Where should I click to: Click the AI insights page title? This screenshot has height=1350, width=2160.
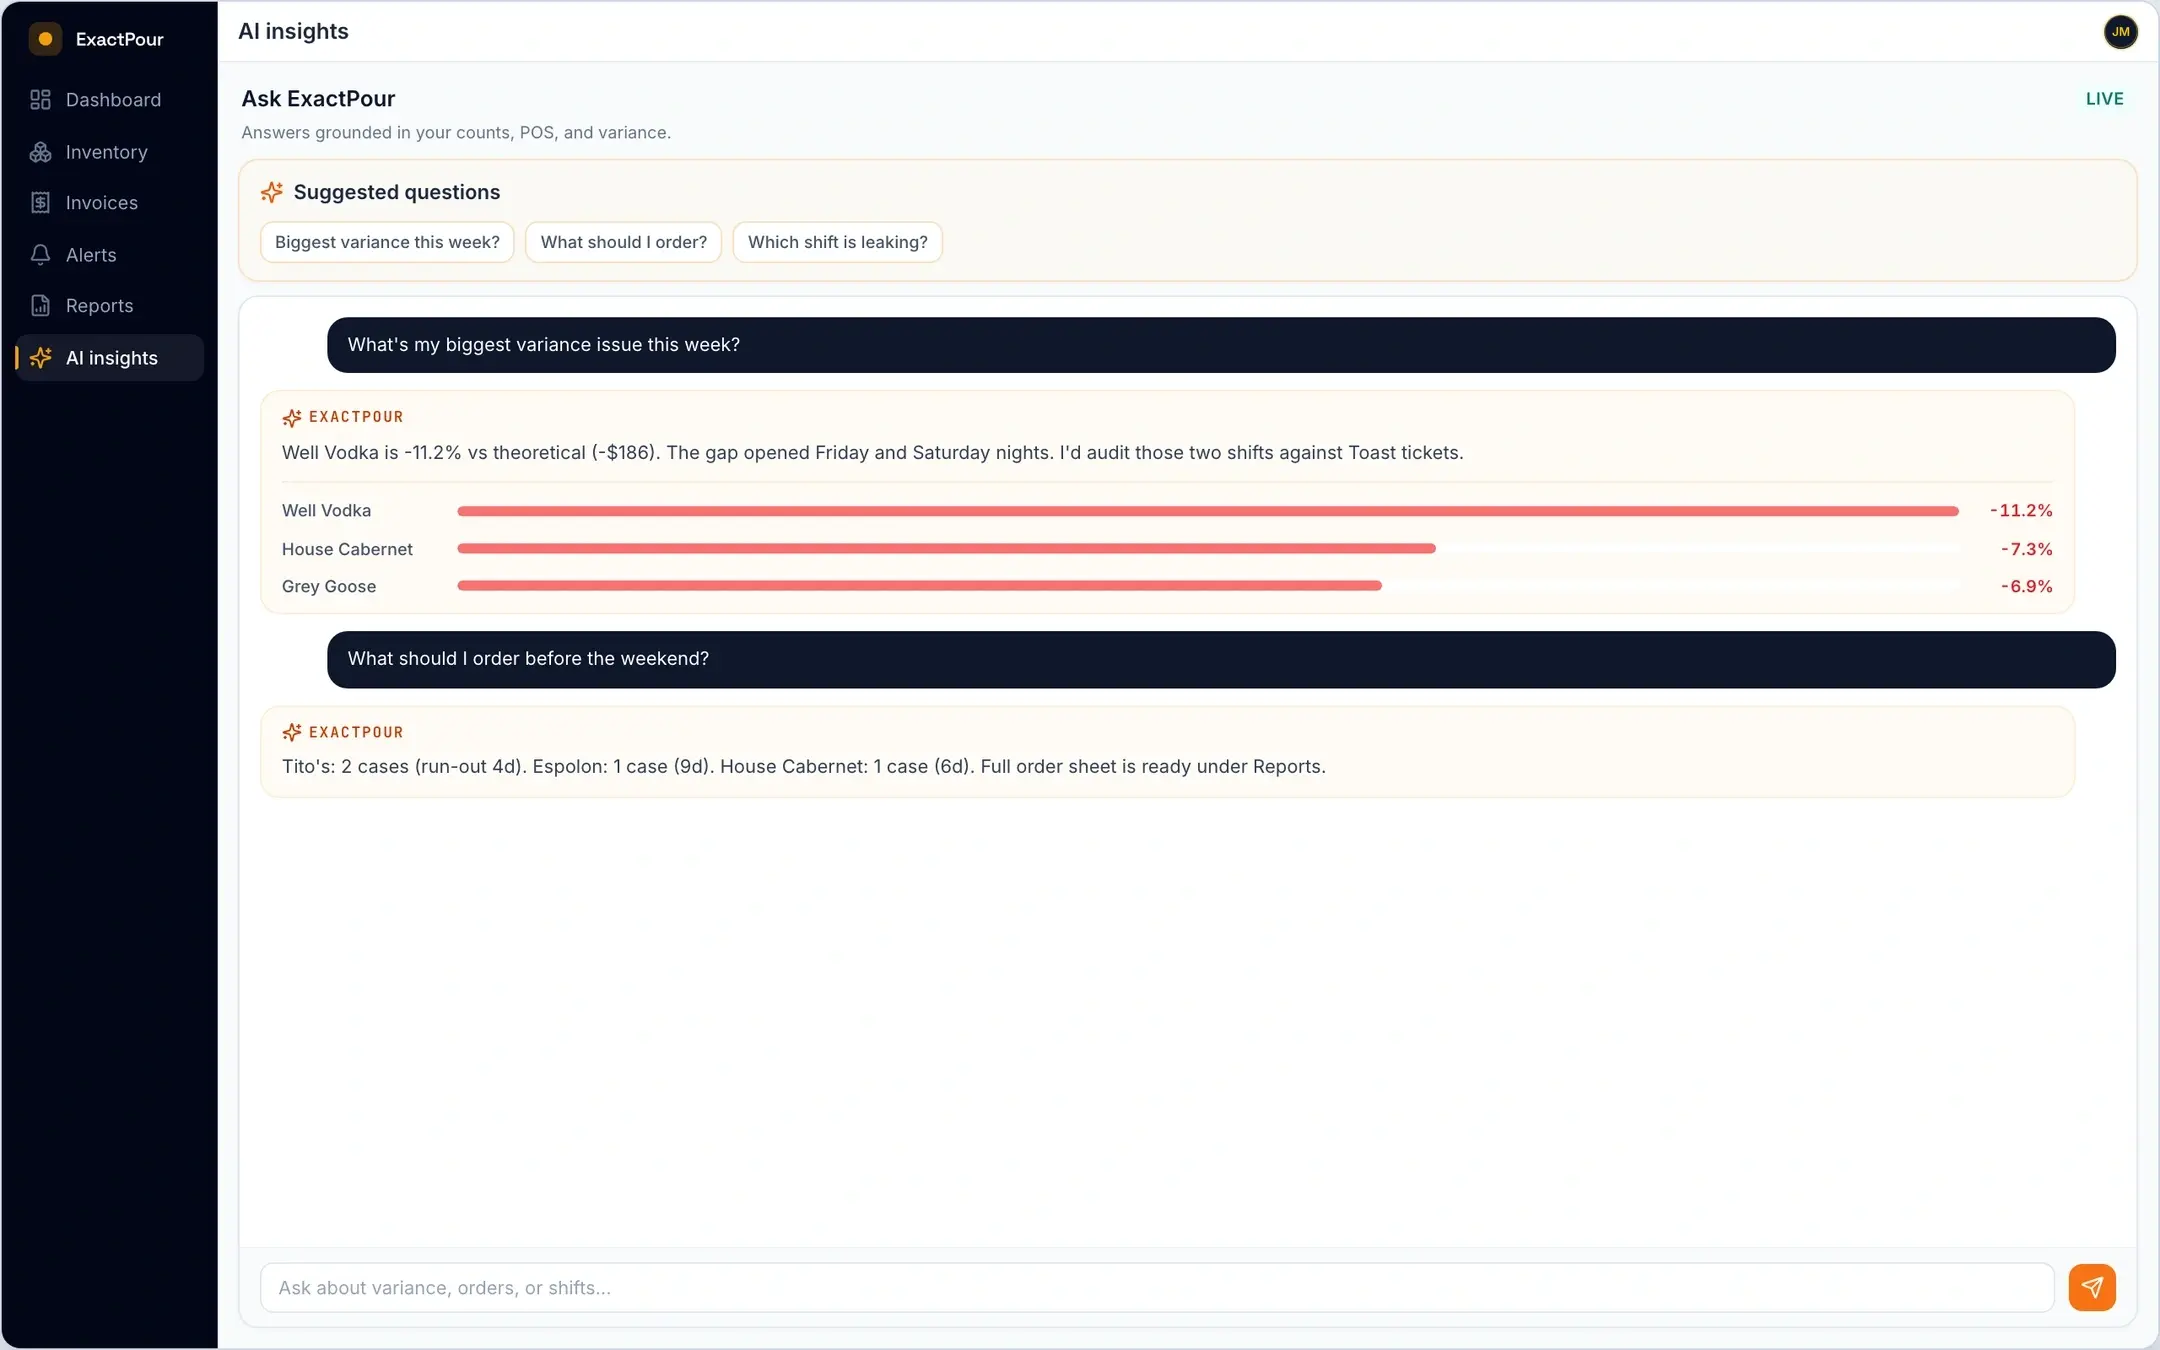293,31
